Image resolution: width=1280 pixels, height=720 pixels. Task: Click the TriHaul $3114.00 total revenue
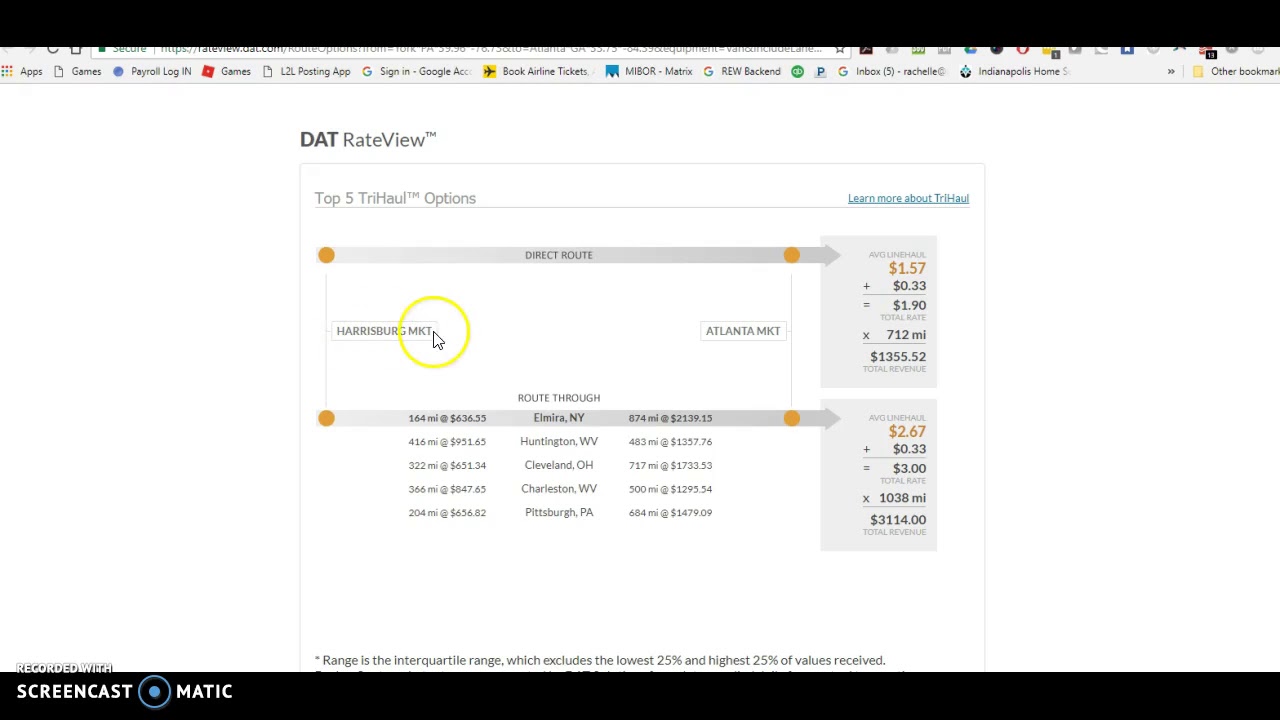pos(898,520)
